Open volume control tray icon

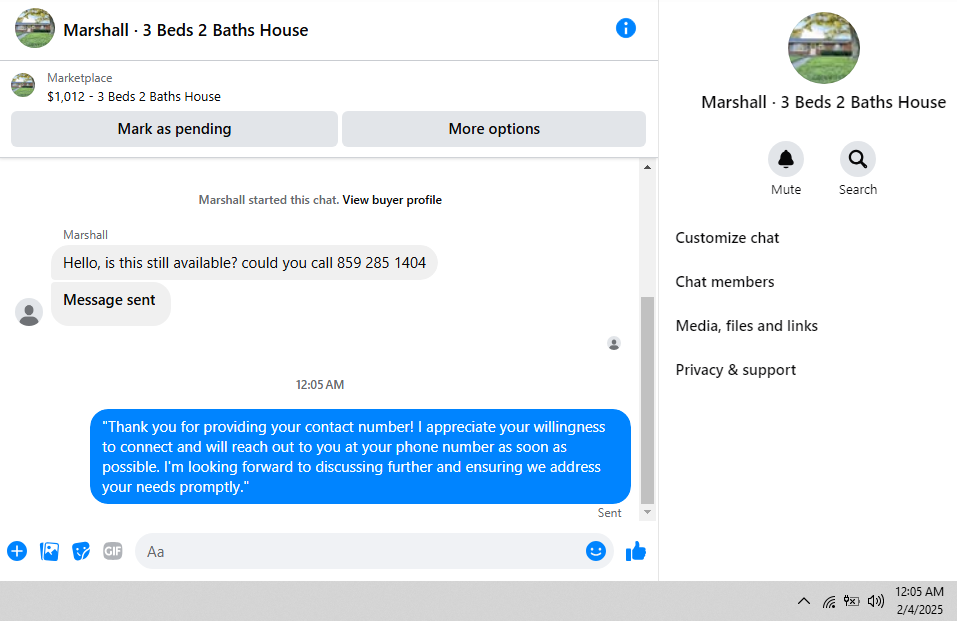tap(876, 601)
